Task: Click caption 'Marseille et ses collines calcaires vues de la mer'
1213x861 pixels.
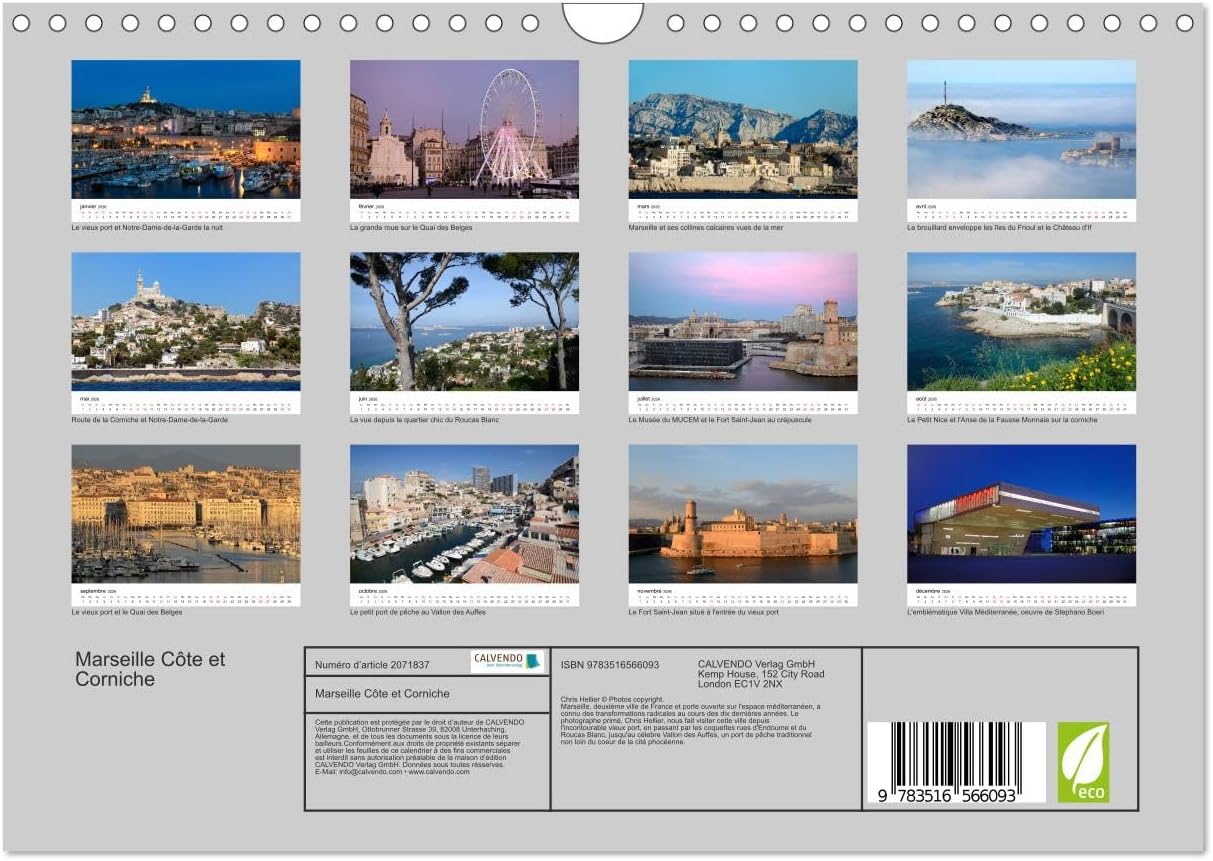Action: pos(706,227)
